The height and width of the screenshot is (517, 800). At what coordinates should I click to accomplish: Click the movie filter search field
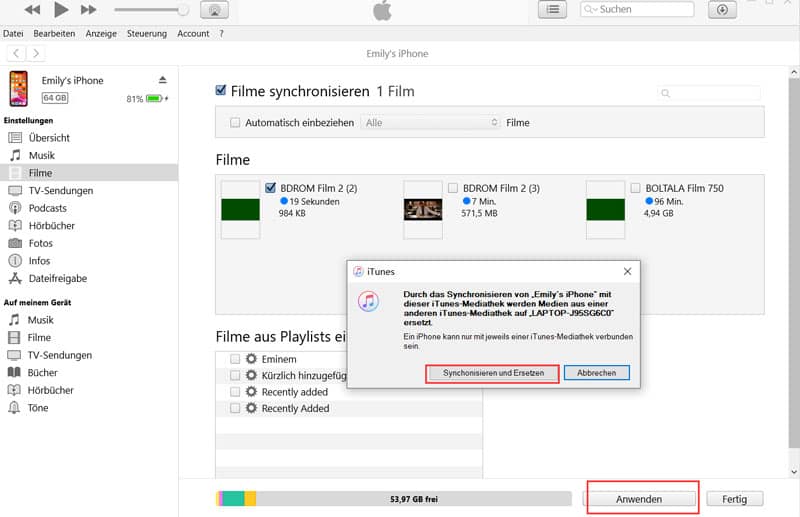coord(709,93)
